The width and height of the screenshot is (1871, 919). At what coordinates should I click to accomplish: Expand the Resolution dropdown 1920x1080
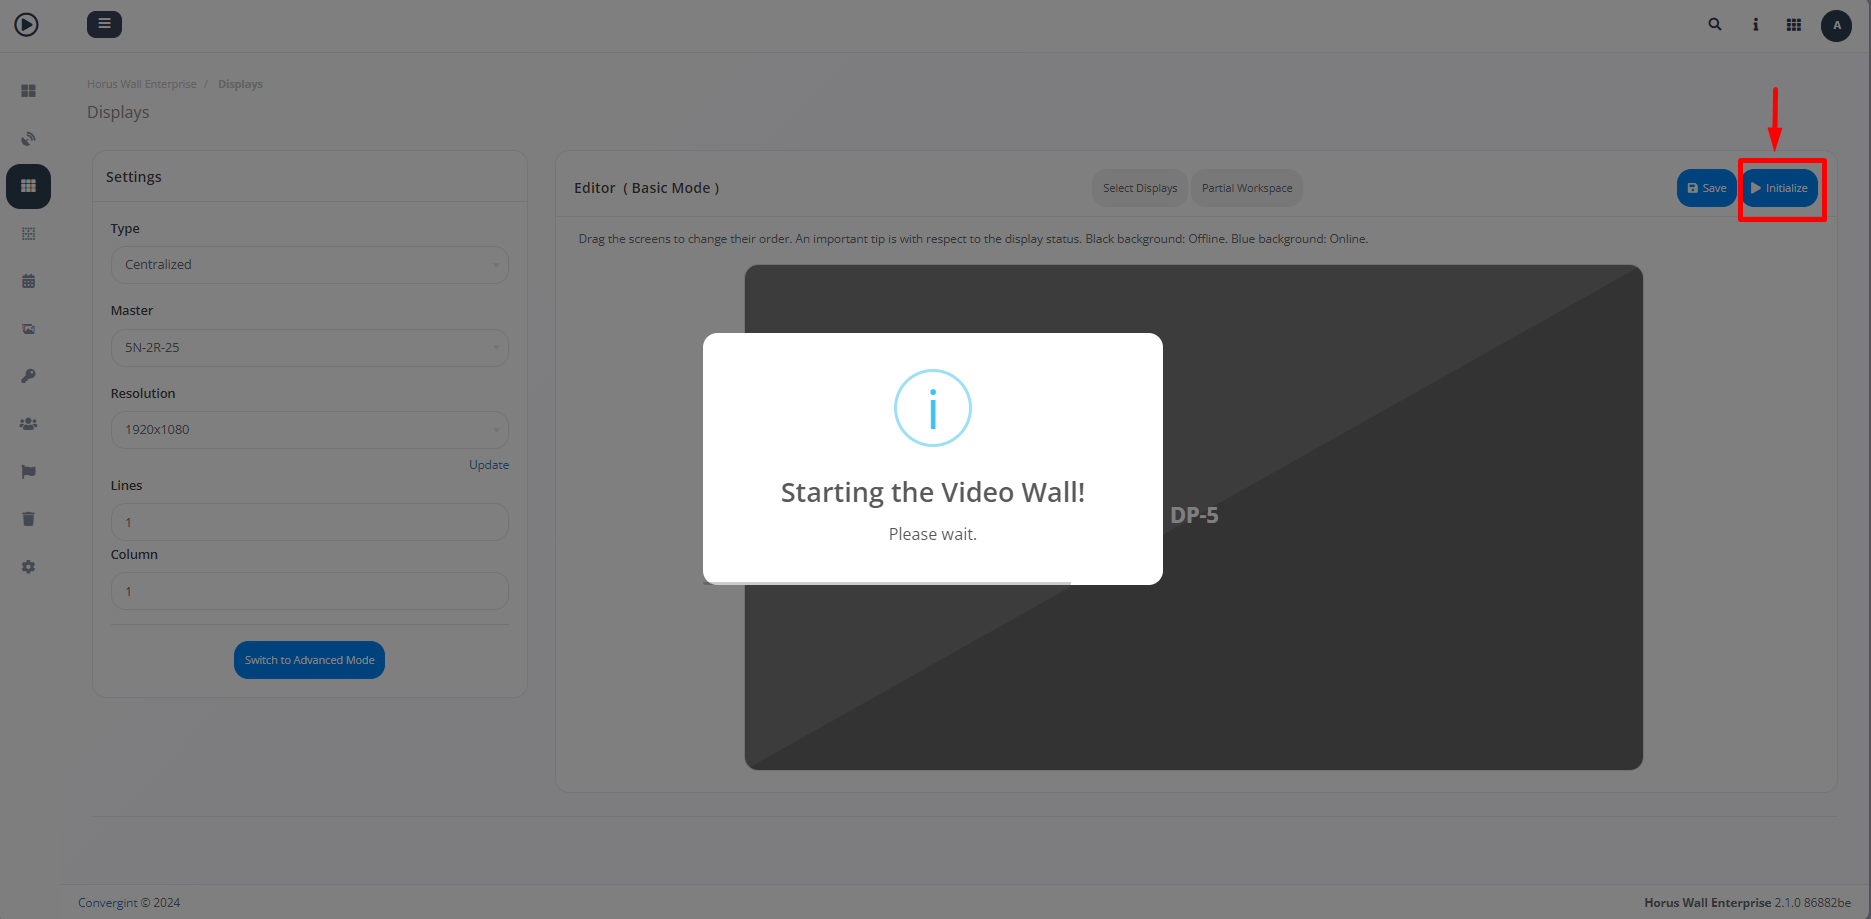[309, 430]
